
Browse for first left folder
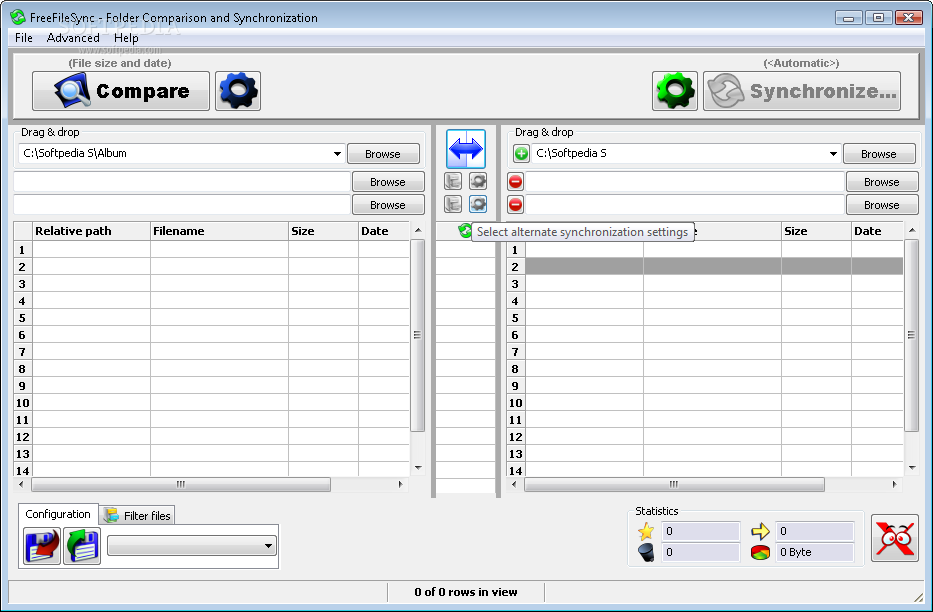383,154
